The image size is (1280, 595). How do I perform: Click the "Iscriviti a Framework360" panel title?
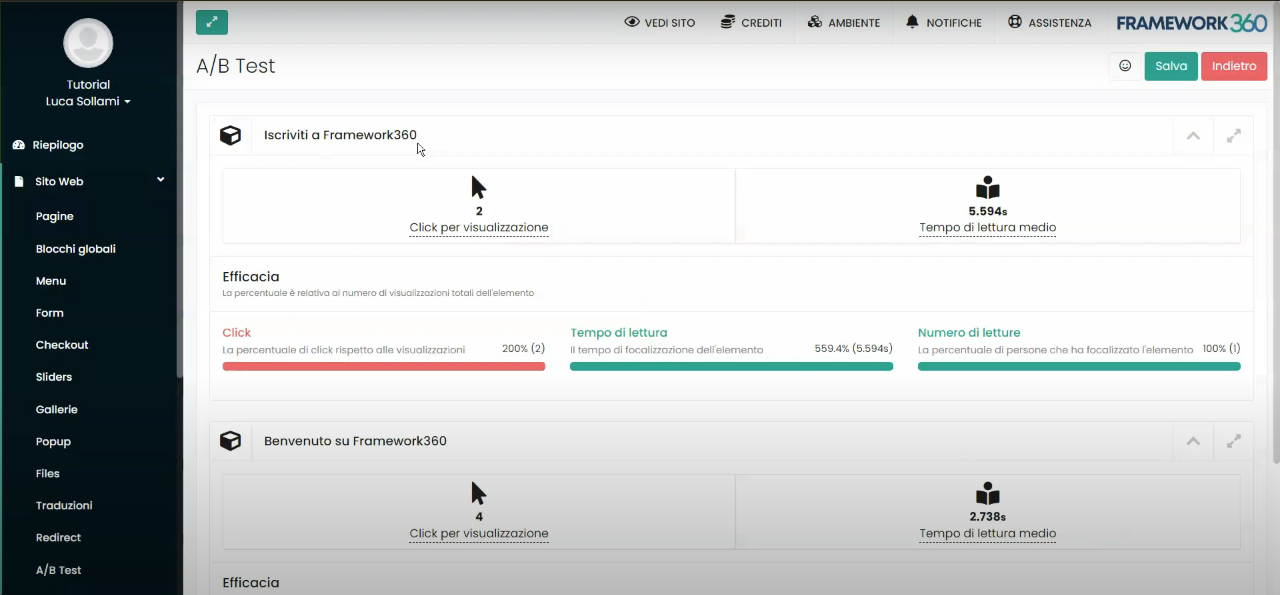(340, 135)
